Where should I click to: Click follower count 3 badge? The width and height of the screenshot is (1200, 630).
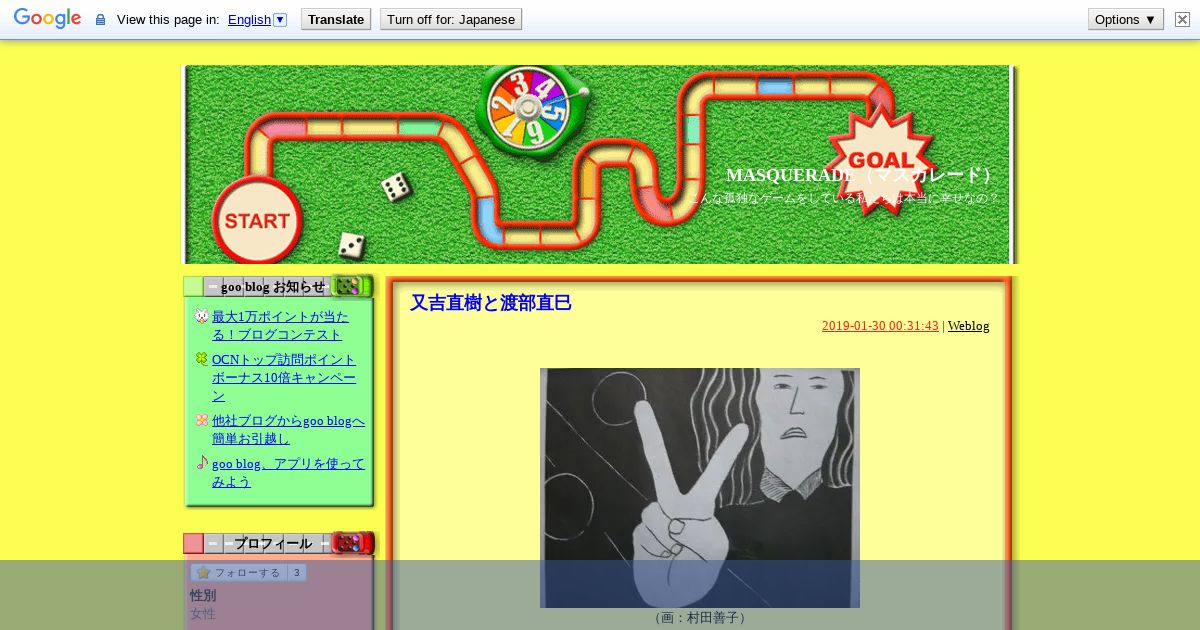[297, 573]
